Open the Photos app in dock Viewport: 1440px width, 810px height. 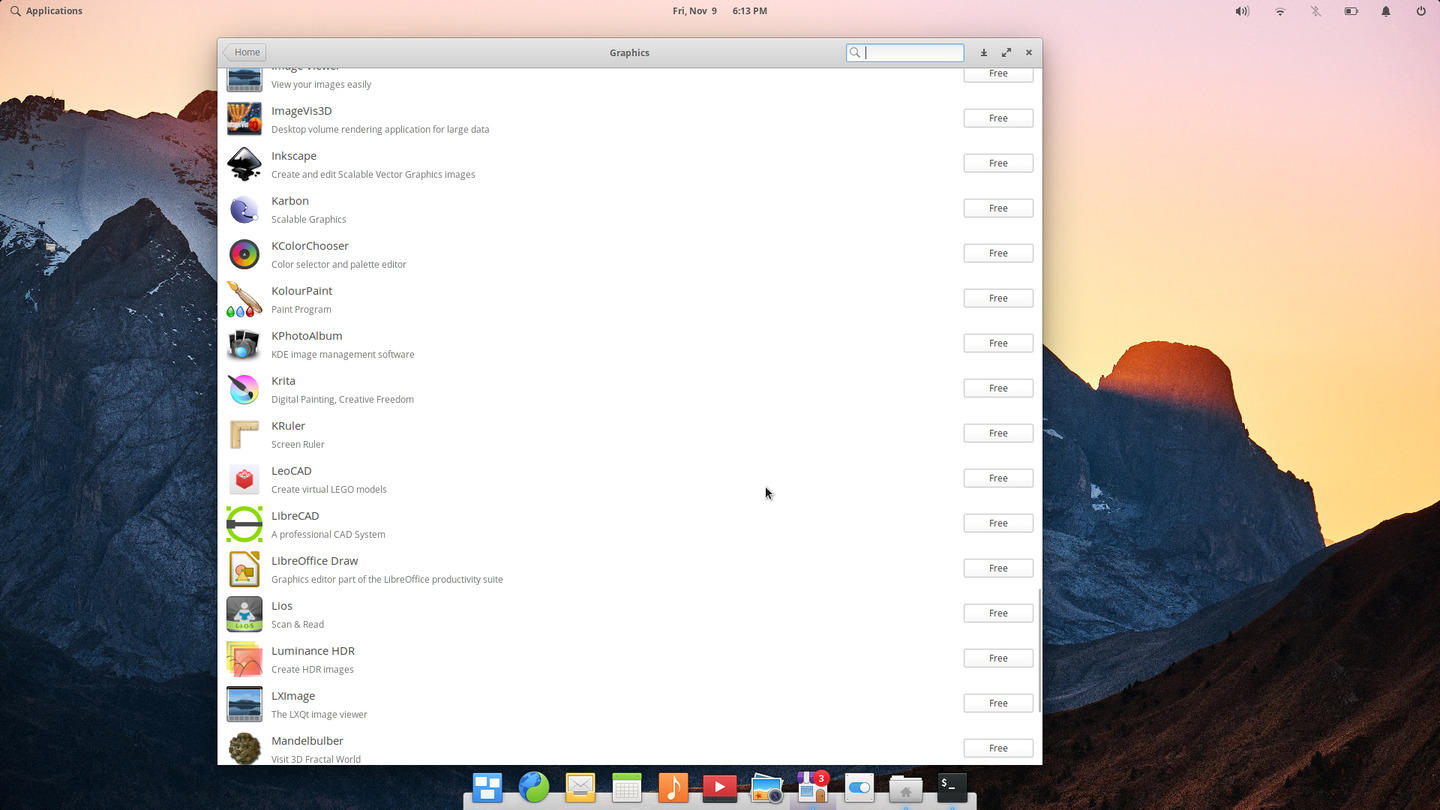766,788
